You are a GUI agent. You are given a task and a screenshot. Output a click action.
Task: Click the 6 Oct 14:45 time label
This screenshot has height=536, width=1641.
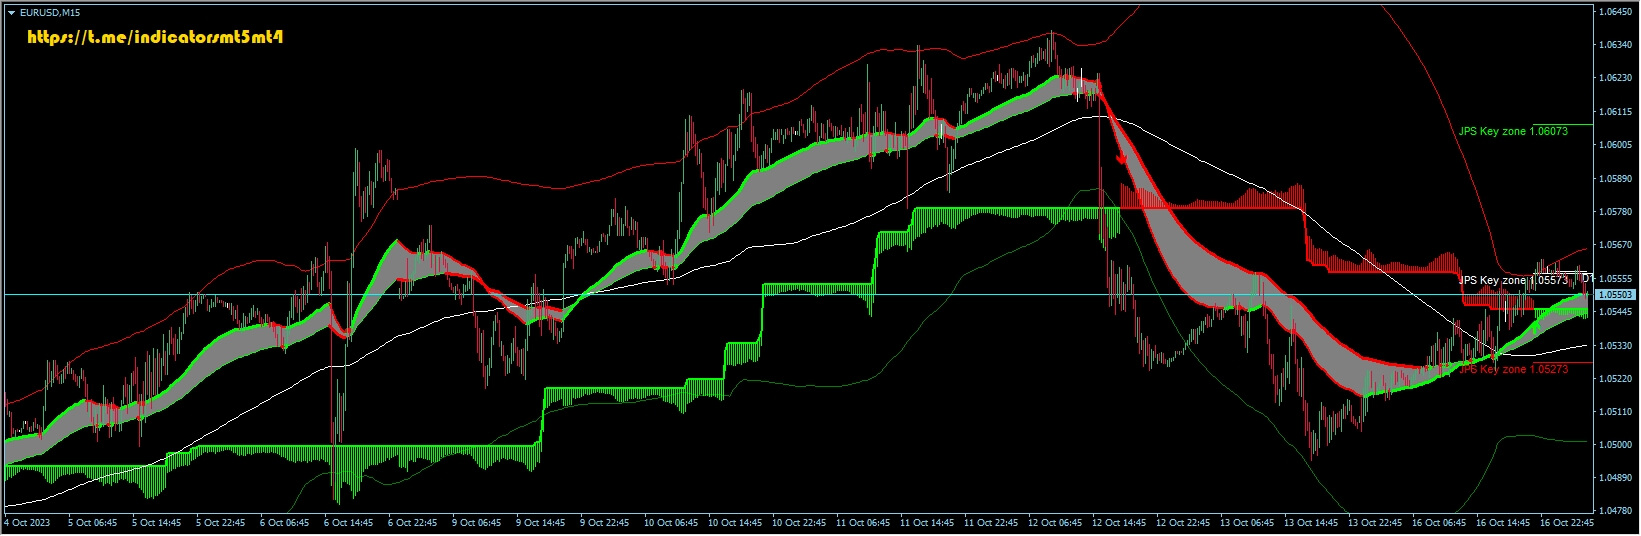[x=349, y=522]
